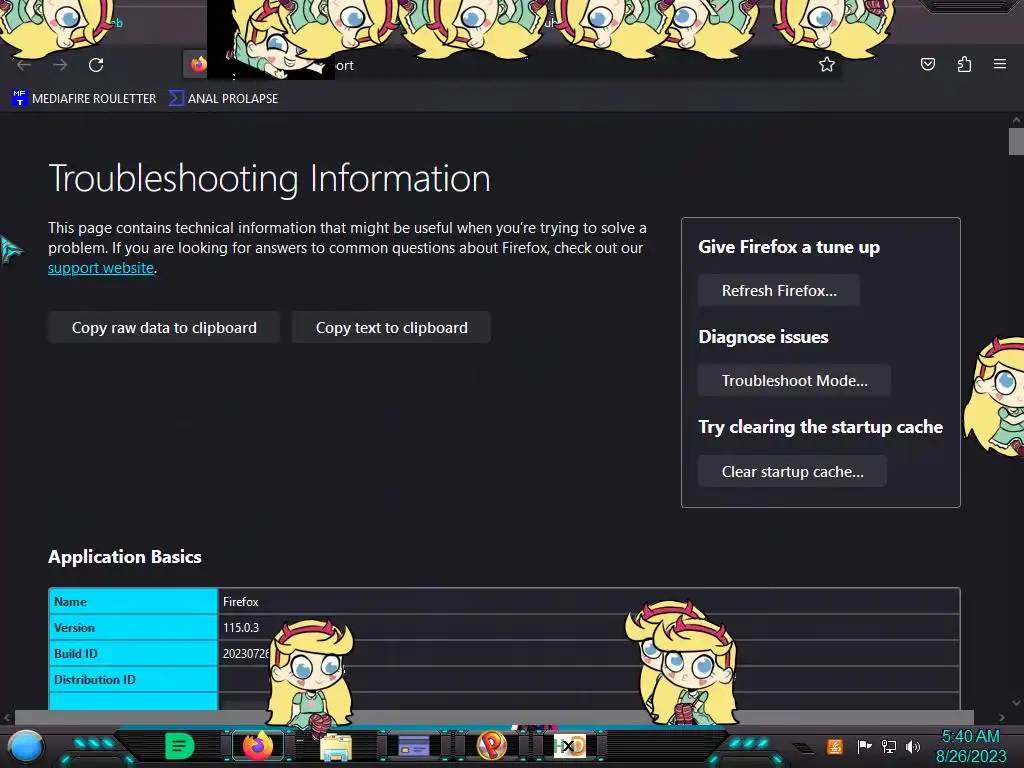The image size is (1024, 768).
Task: Click Copy raw data to clipboard
Action: (164, 327)
